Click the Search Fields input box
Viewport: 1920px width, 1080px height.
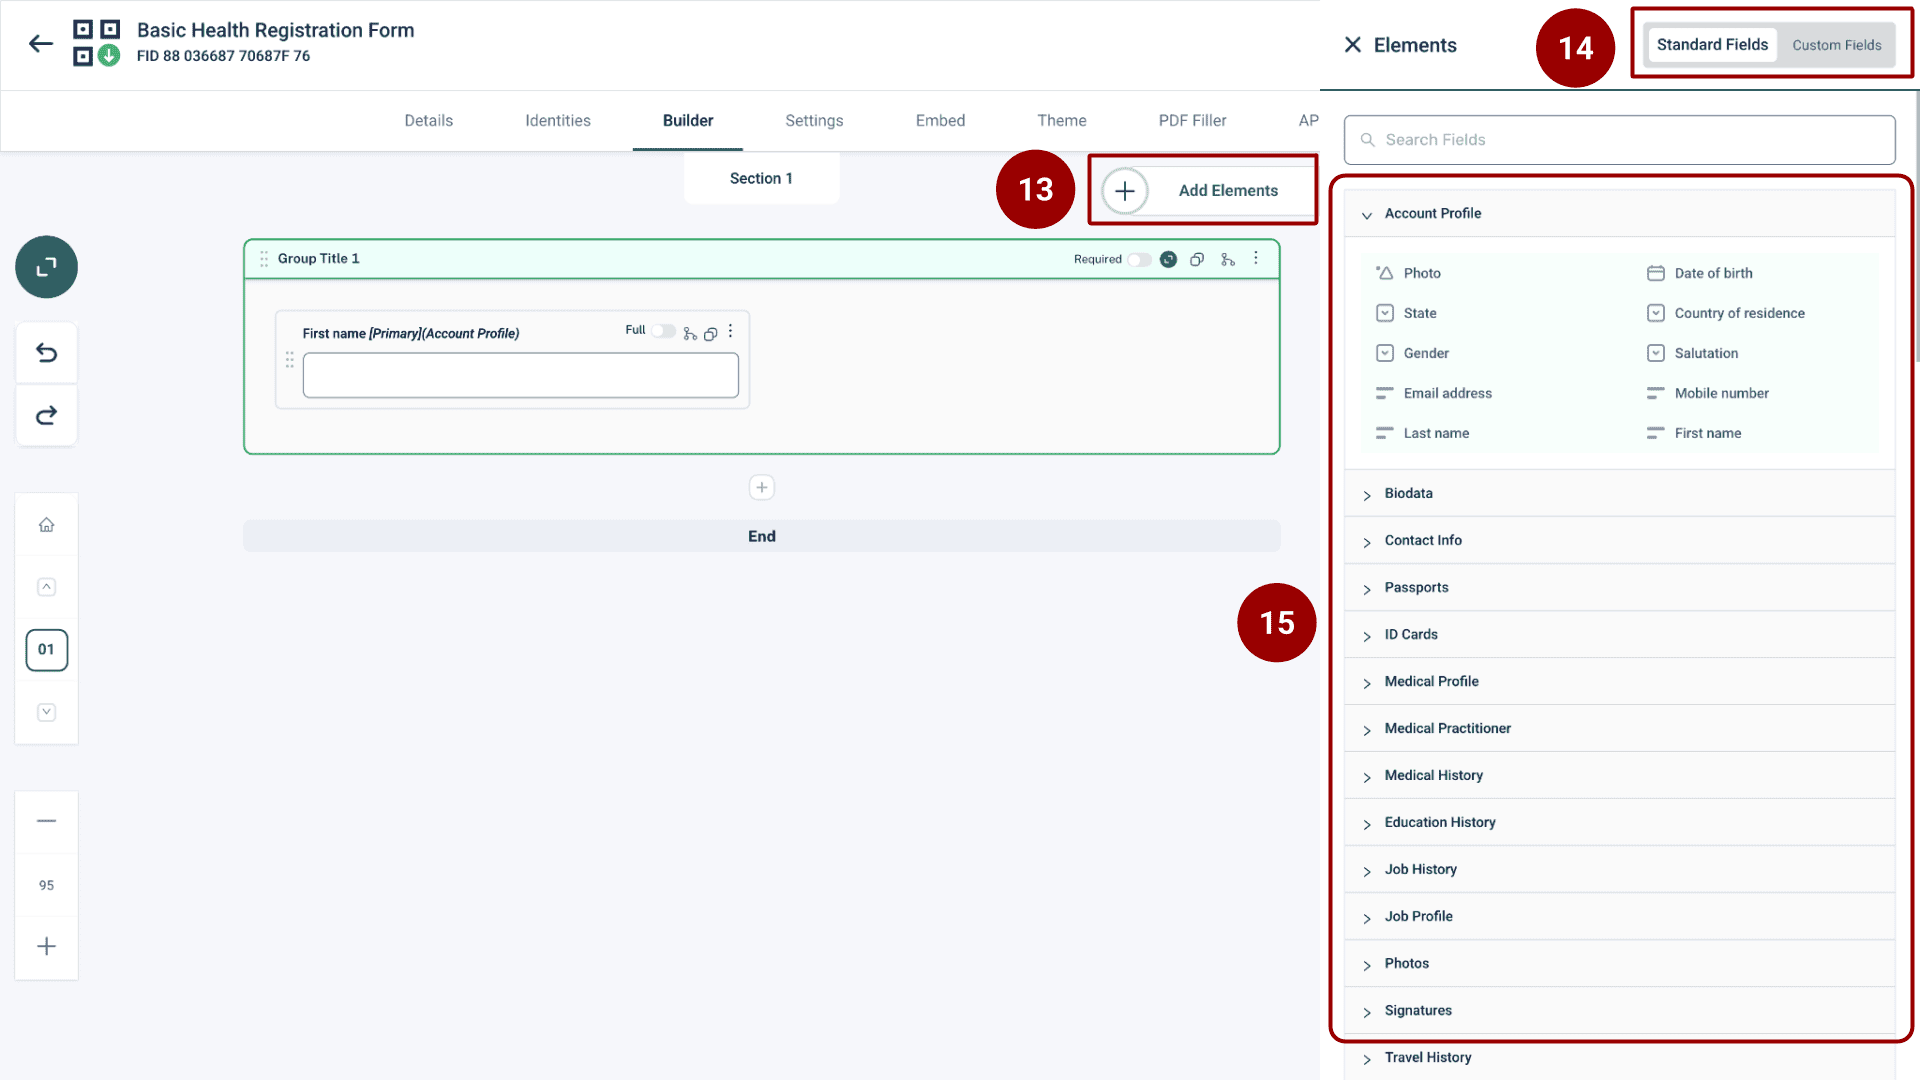[x=1619, y=140]
